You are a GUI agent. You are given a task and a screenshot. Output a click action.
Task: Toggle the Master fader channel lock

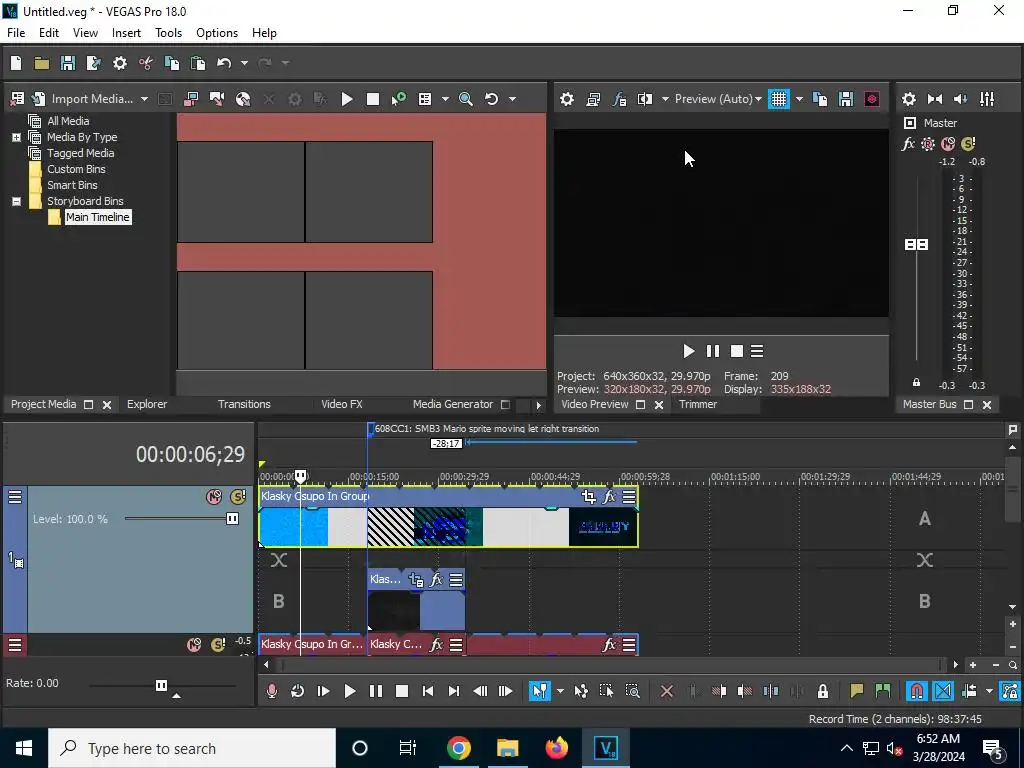pyautogui.click(x=916, y=383)
